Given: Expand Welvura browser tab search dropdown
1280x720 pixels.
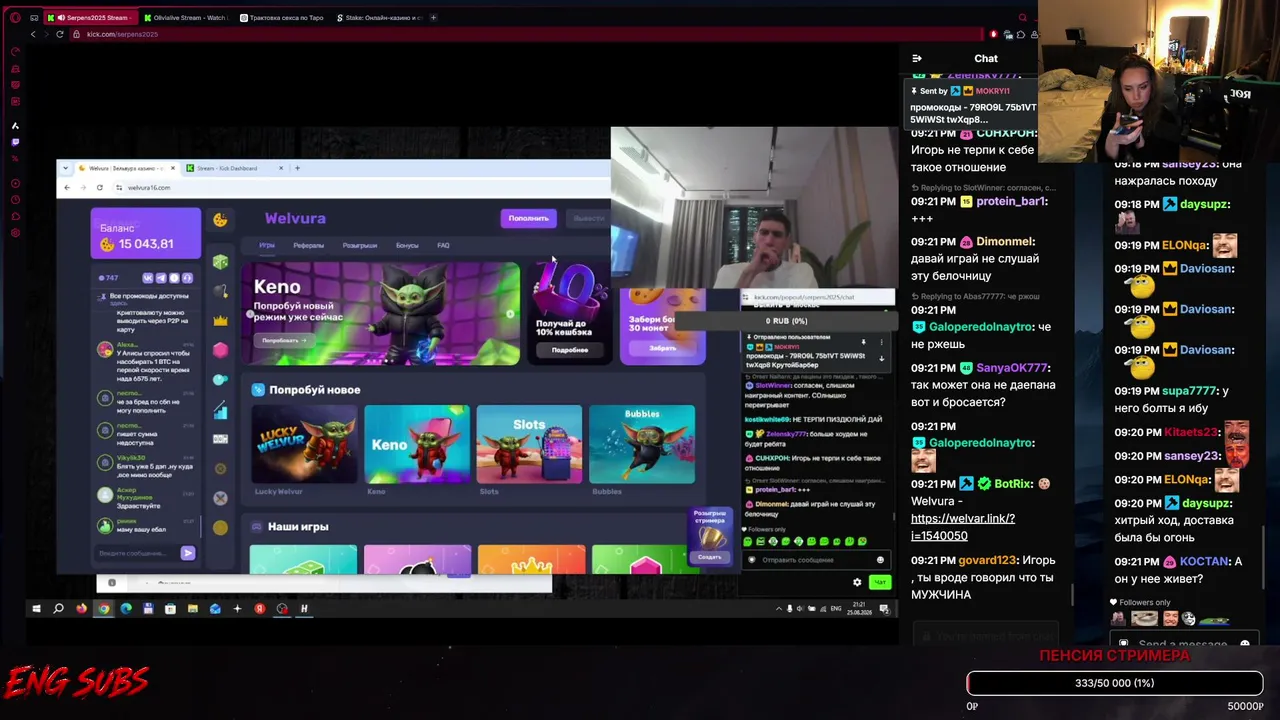Looking at the screenshot, I should click(66, 168).
